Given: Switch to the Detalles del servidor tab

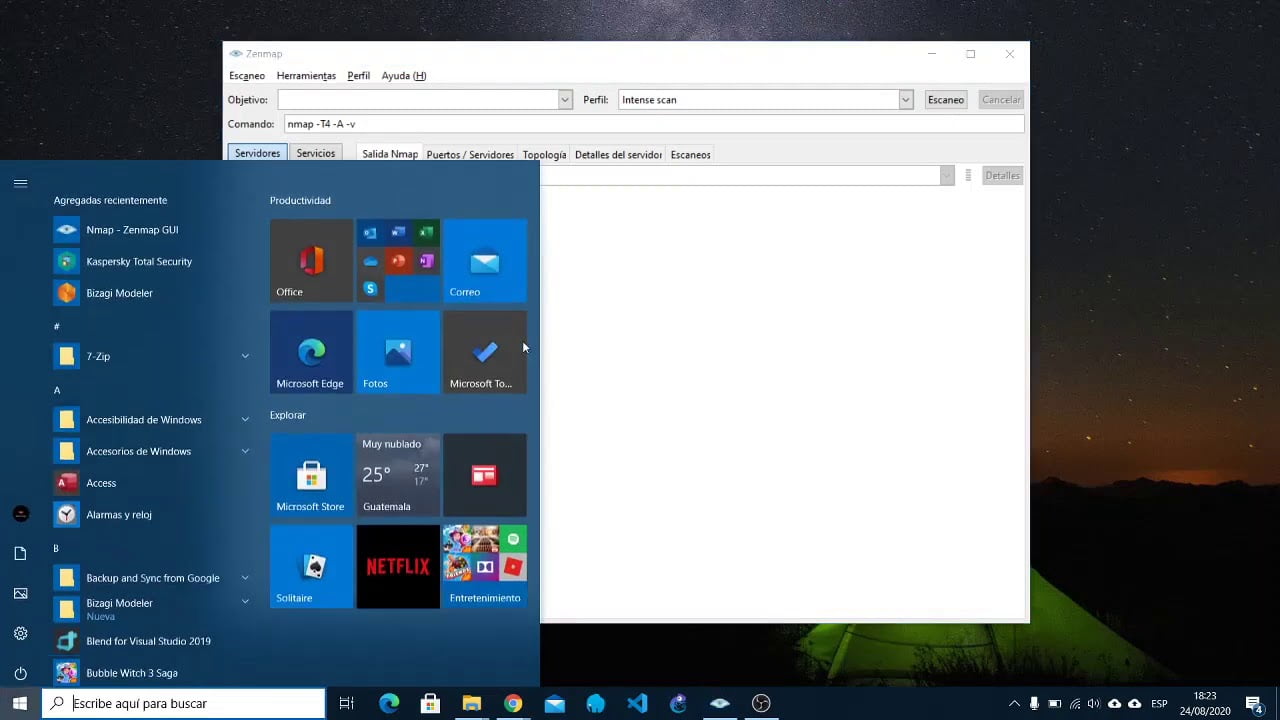Looking at the screenshot, I should pyautogui.click(x=618, y=155).
